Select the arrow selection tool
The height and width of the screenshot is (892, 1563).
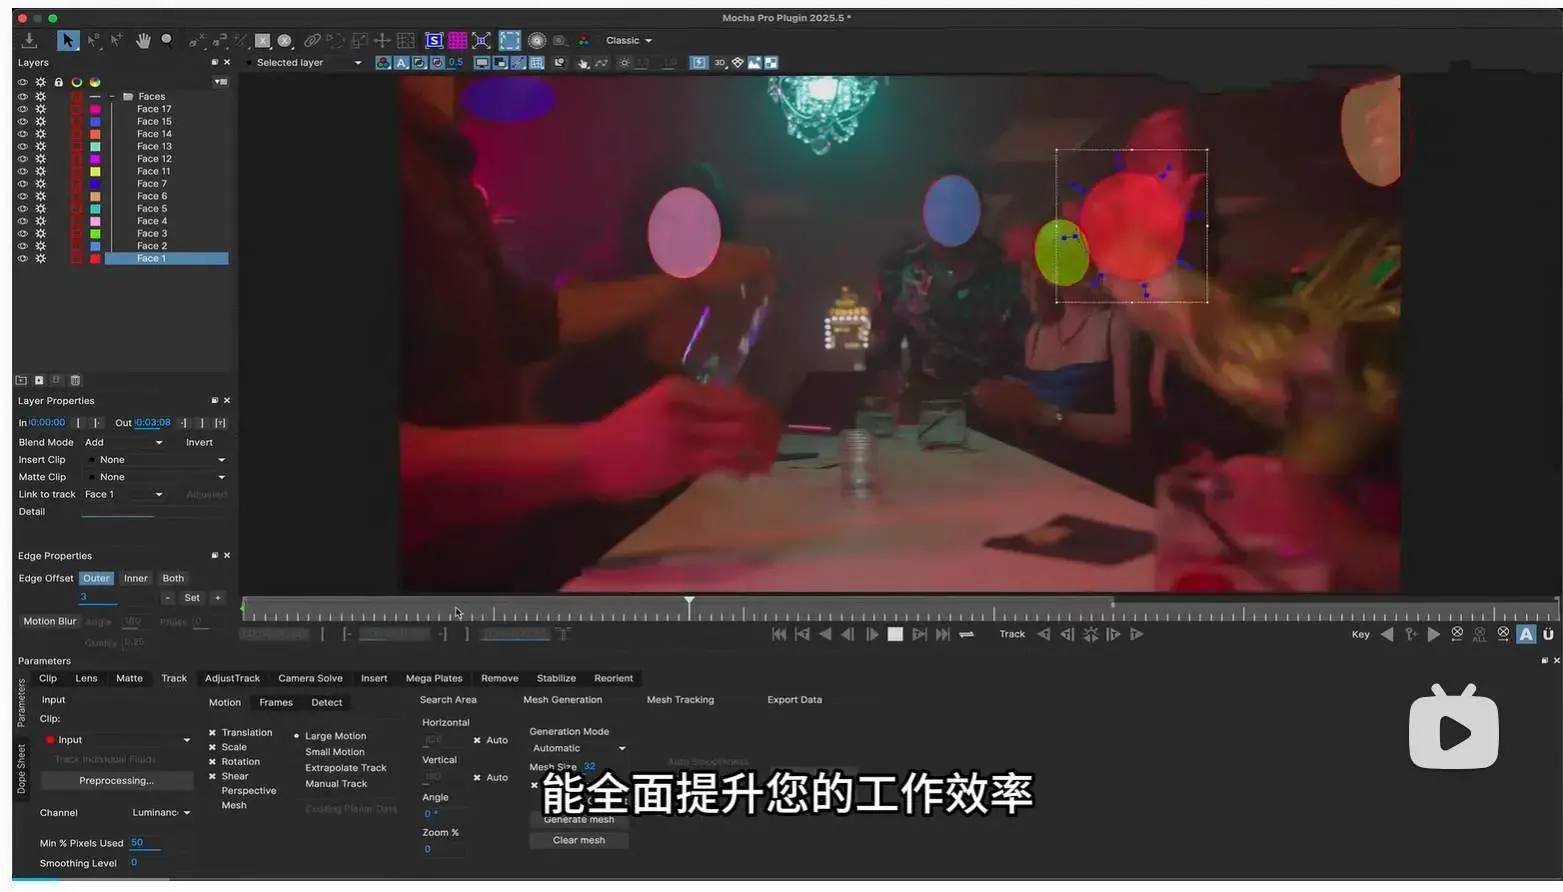click(65, 40)
